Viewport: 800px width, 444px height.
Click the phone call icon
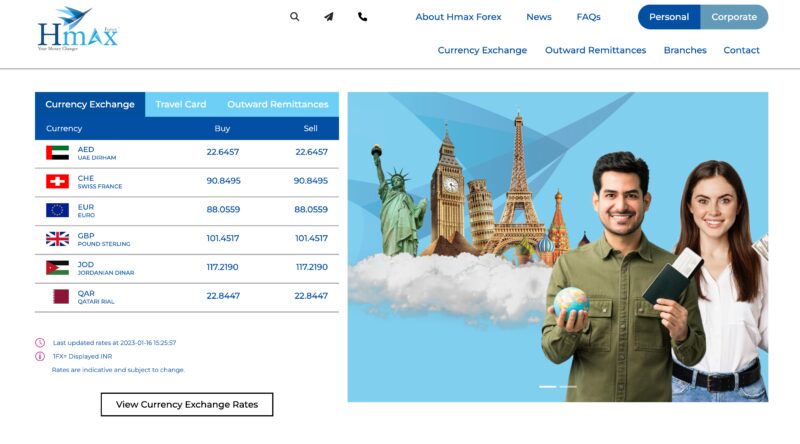(362, 17)
